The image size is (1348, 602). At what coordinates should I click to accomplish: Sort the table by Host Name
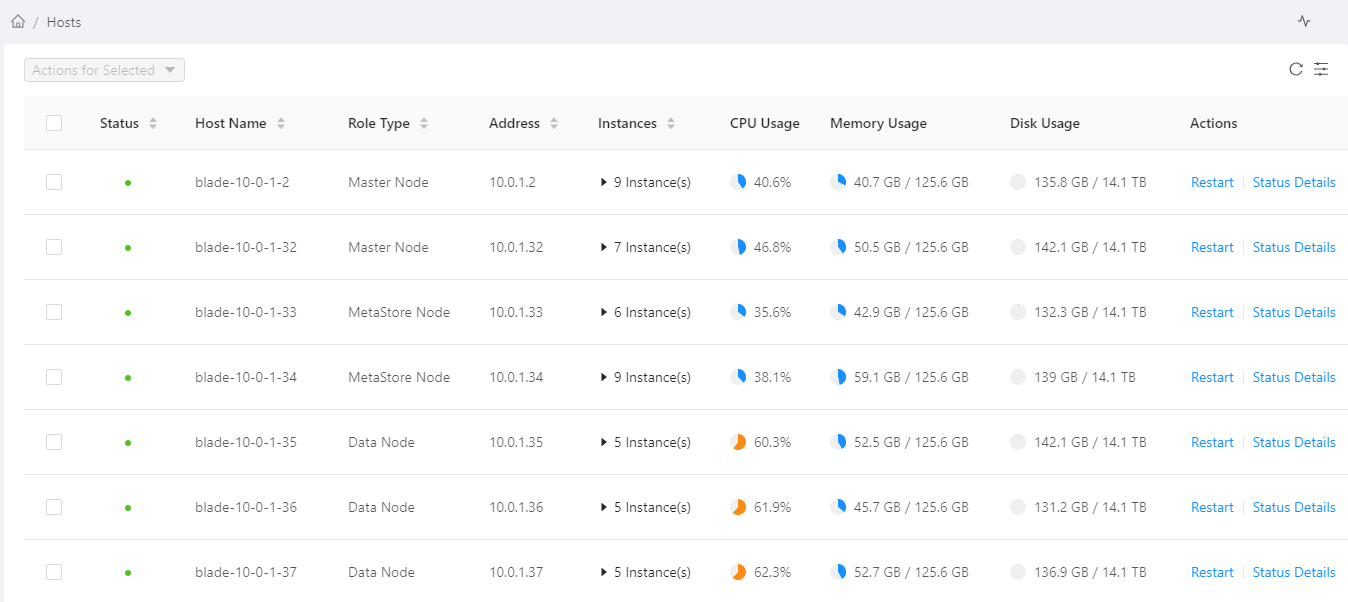click(279, 122)
